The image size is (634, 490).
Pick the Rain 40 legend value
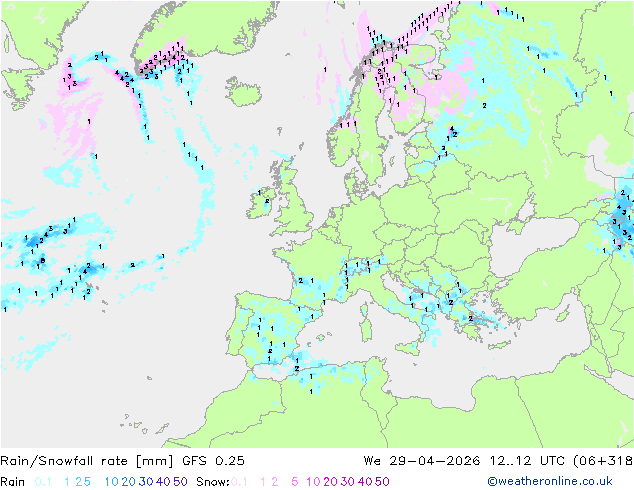pyautogui.click(x=163, y=482)
